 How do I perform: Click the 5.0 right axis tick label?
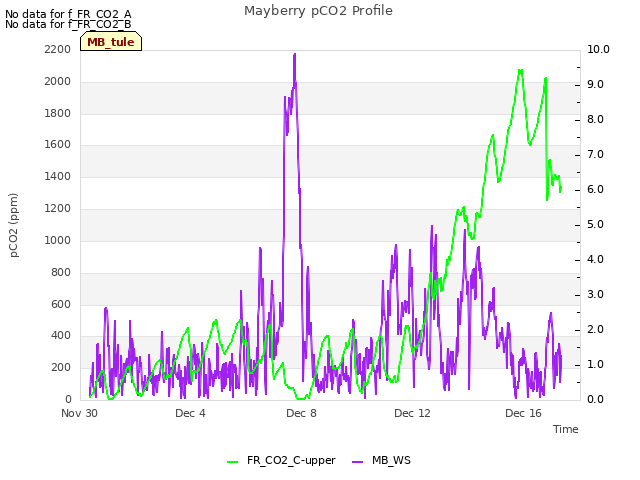click(595, 224)
